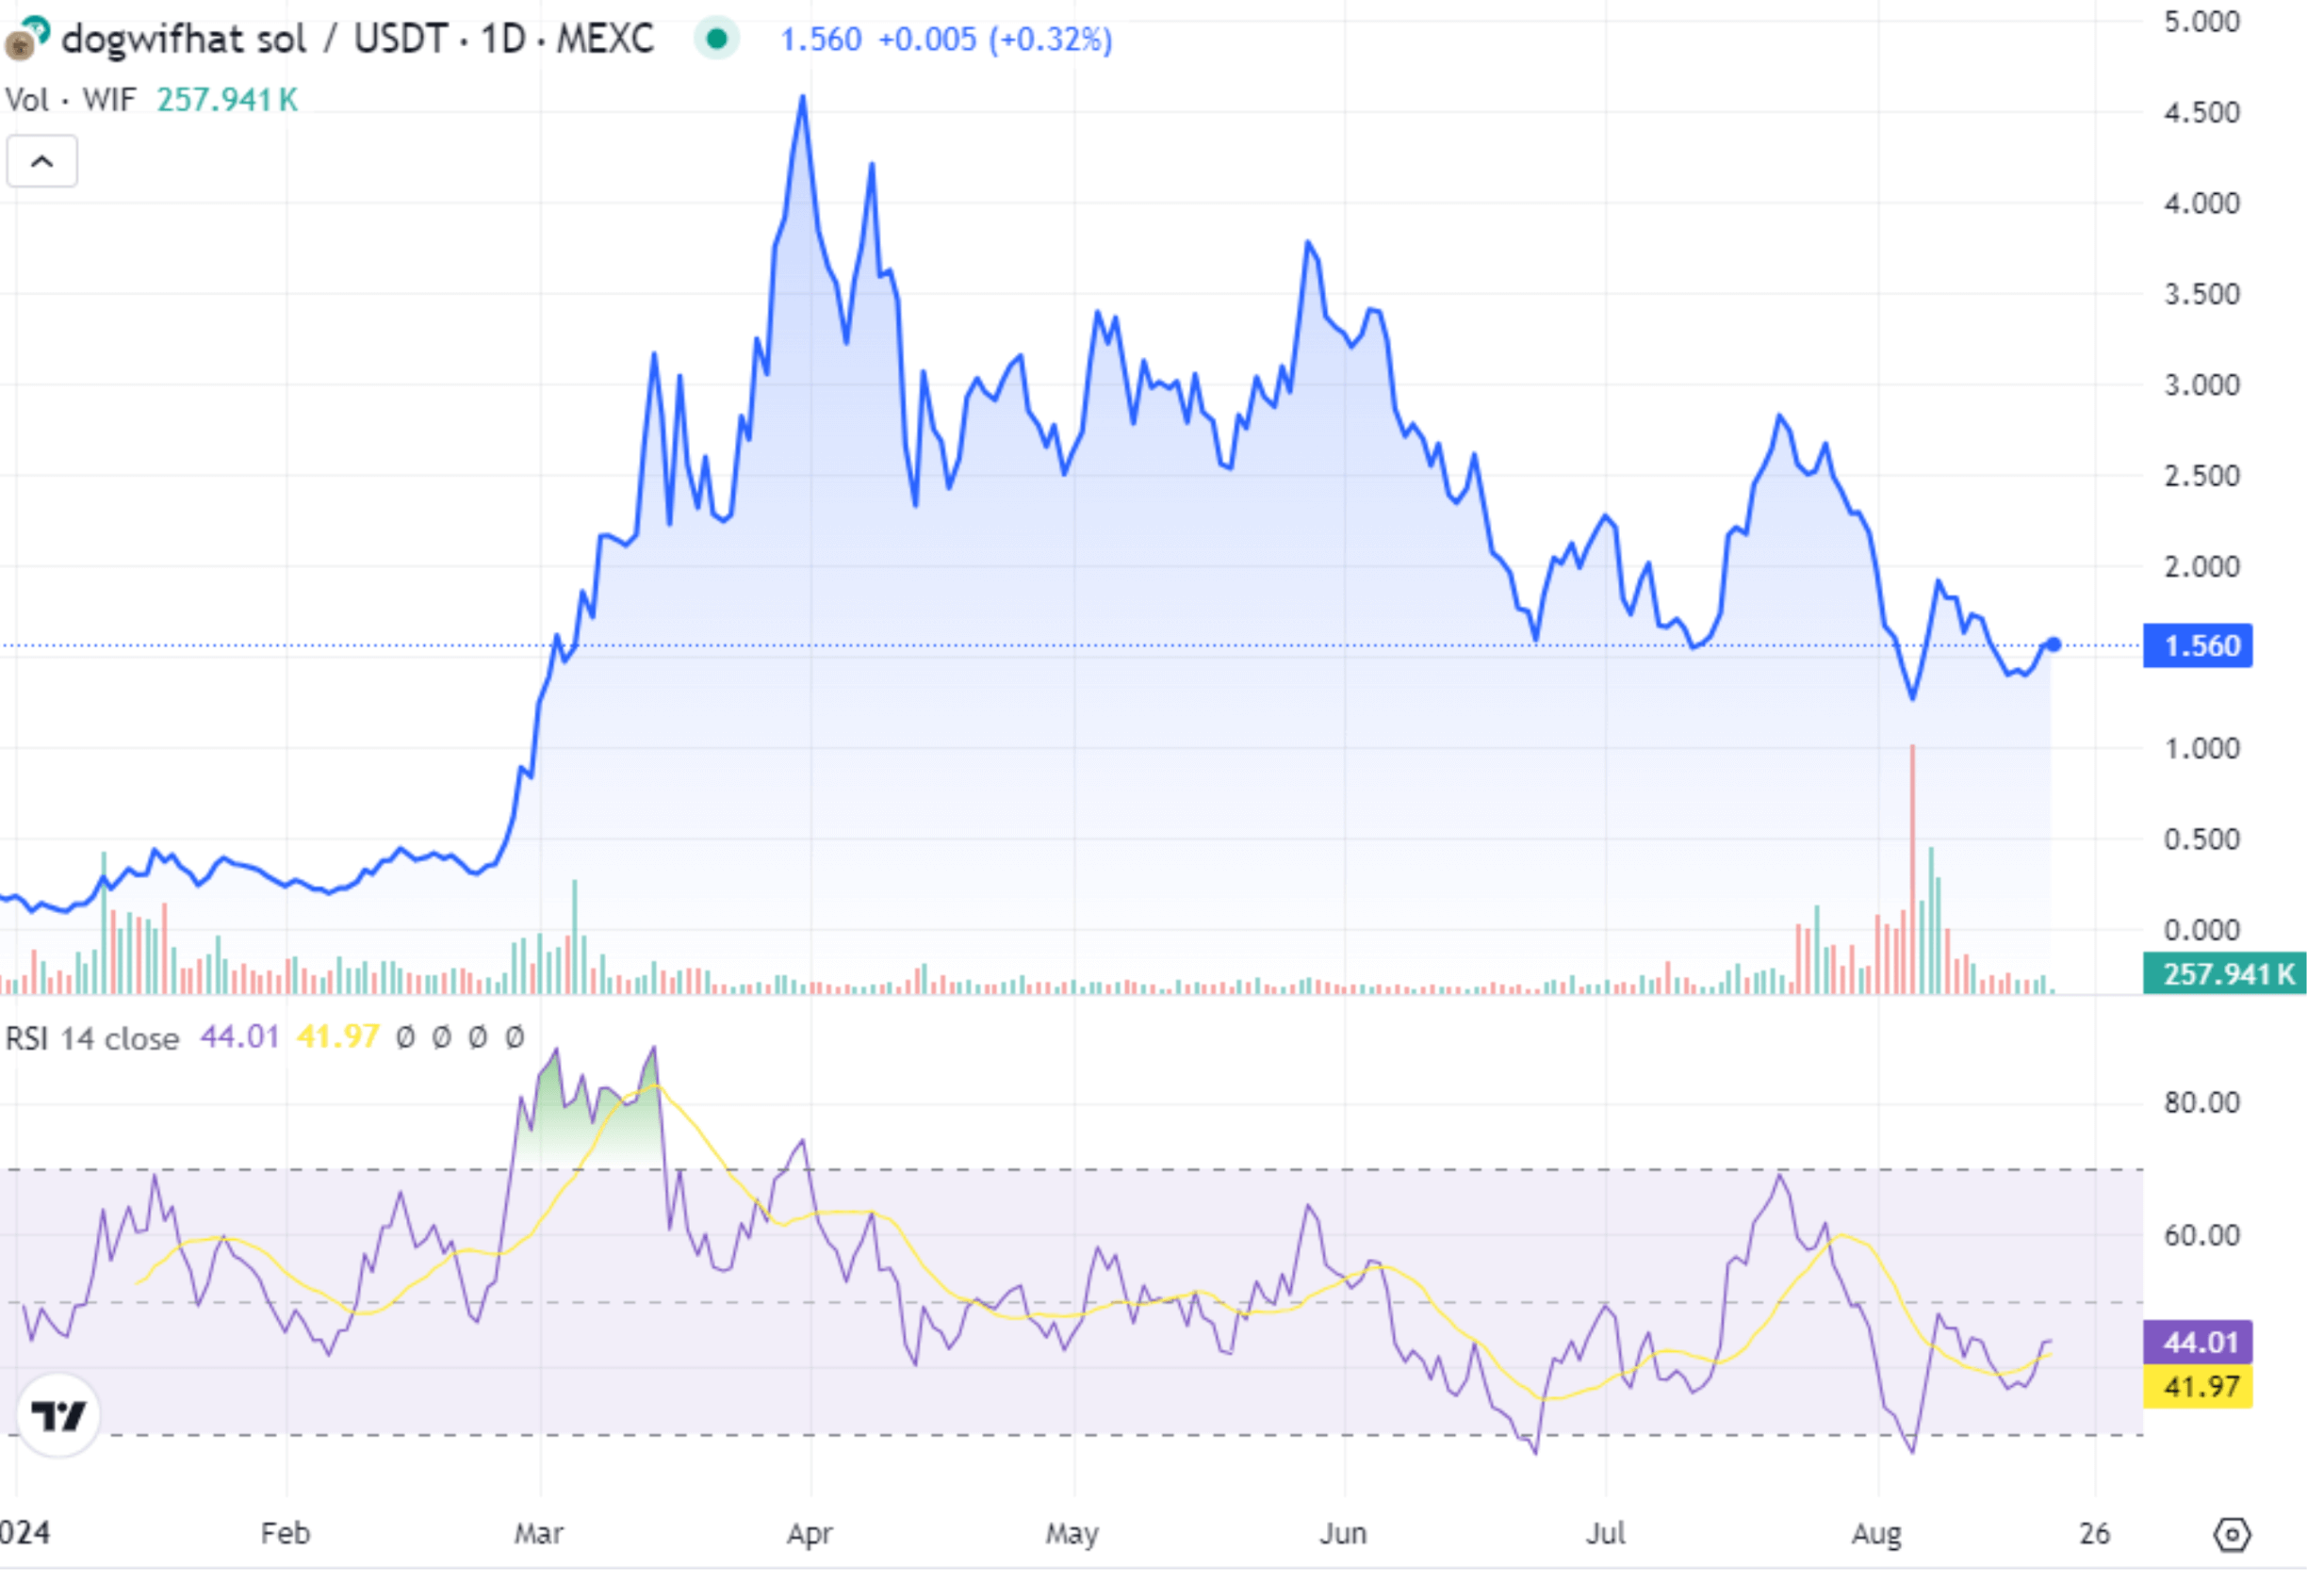Click the green market status dot
The height and width of the screenshot is (1581, 2324).
click(x=716, y=39)
